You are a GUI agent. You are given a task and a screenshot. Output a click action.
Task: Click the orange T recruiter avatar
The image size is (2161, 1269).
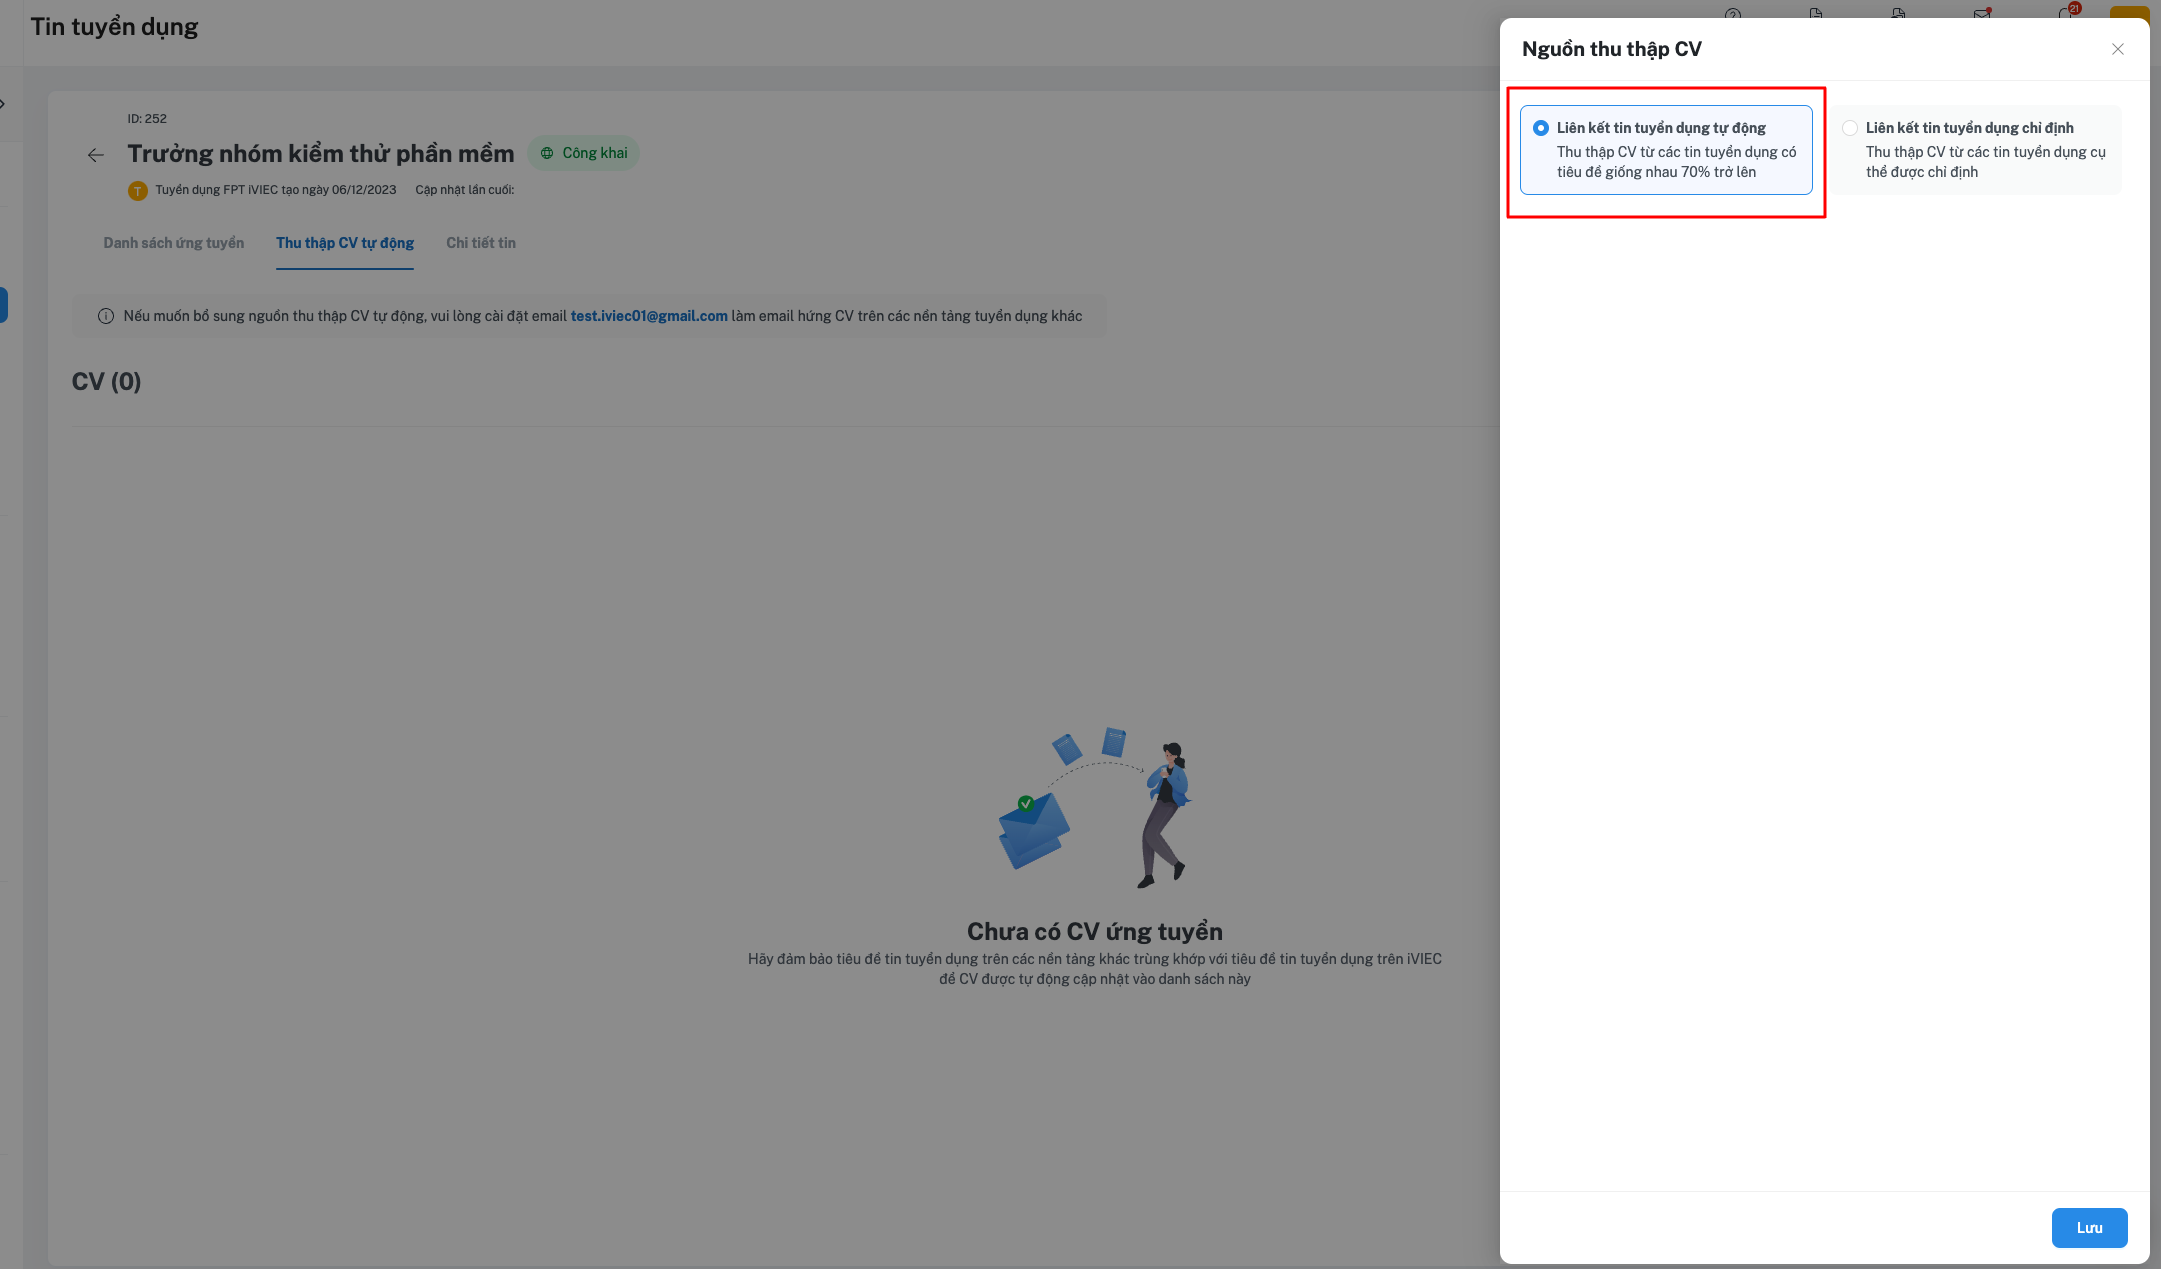138,190
